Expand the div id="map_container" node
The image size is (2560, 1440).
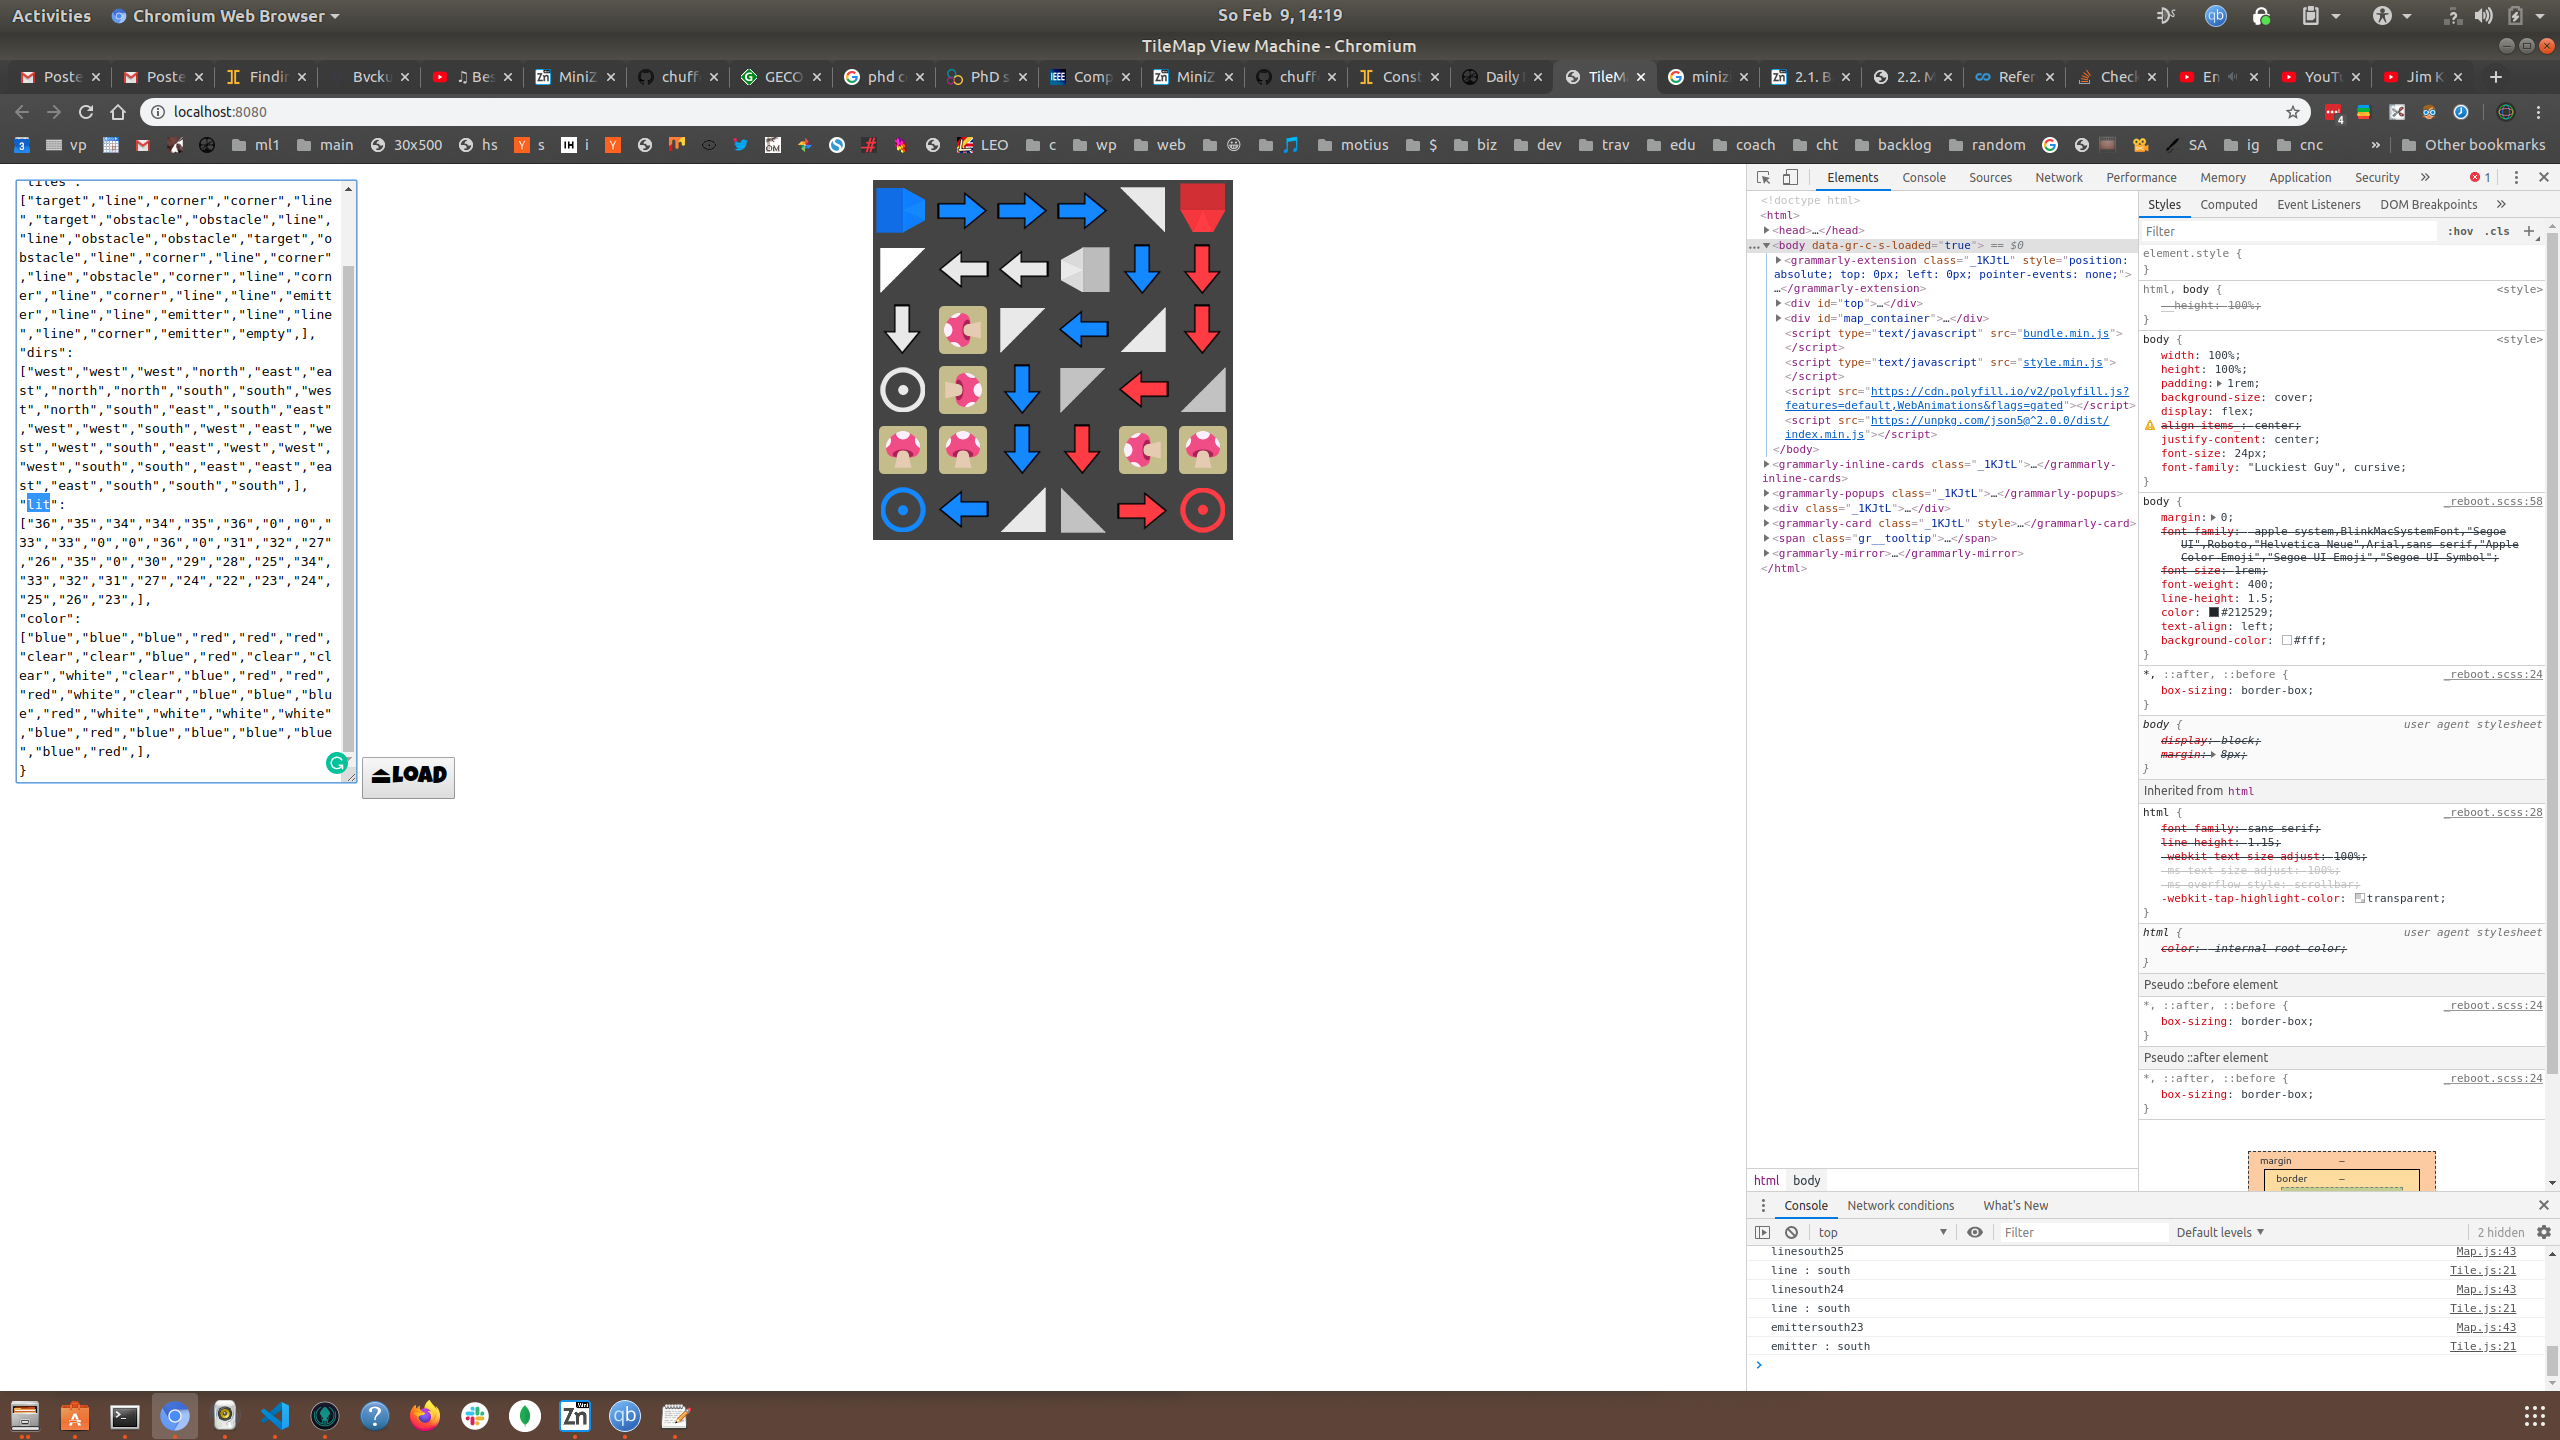coord(1778,318)
